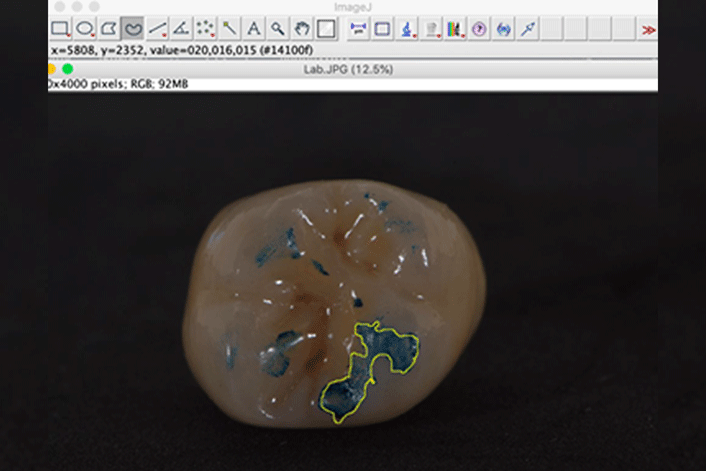The width and height of the screenshot is (706, 471).
Task: Select the Angle measurement tool
Action: 181,29
